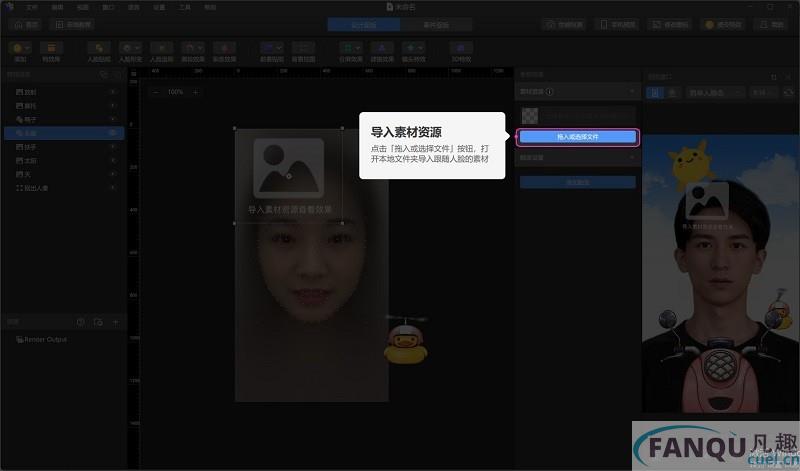The image size is (800, 471).
Task: Click the folder icon in the Render Output panel header
Action: tap(98, 322)
